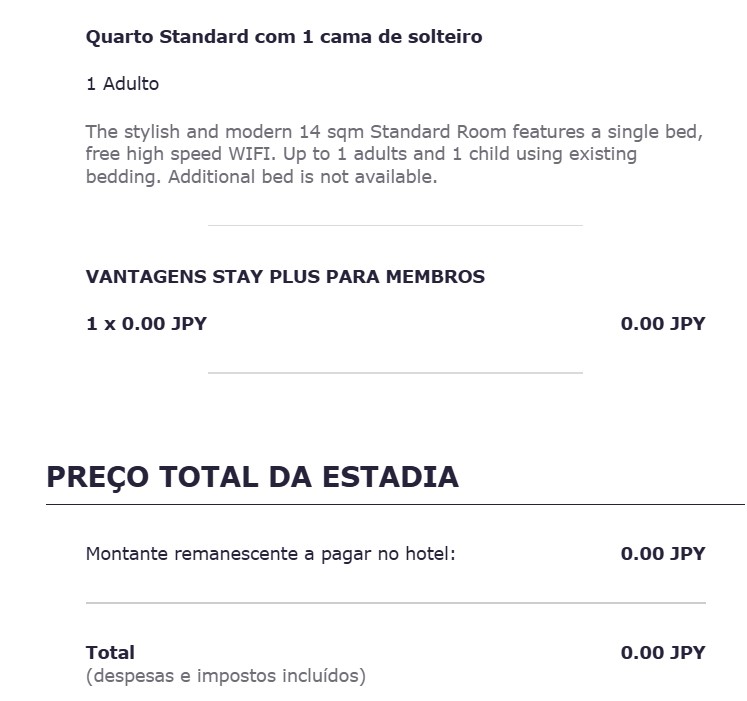
Task: Click the word "solteiro" in the room title
Action: coord(446,37)
